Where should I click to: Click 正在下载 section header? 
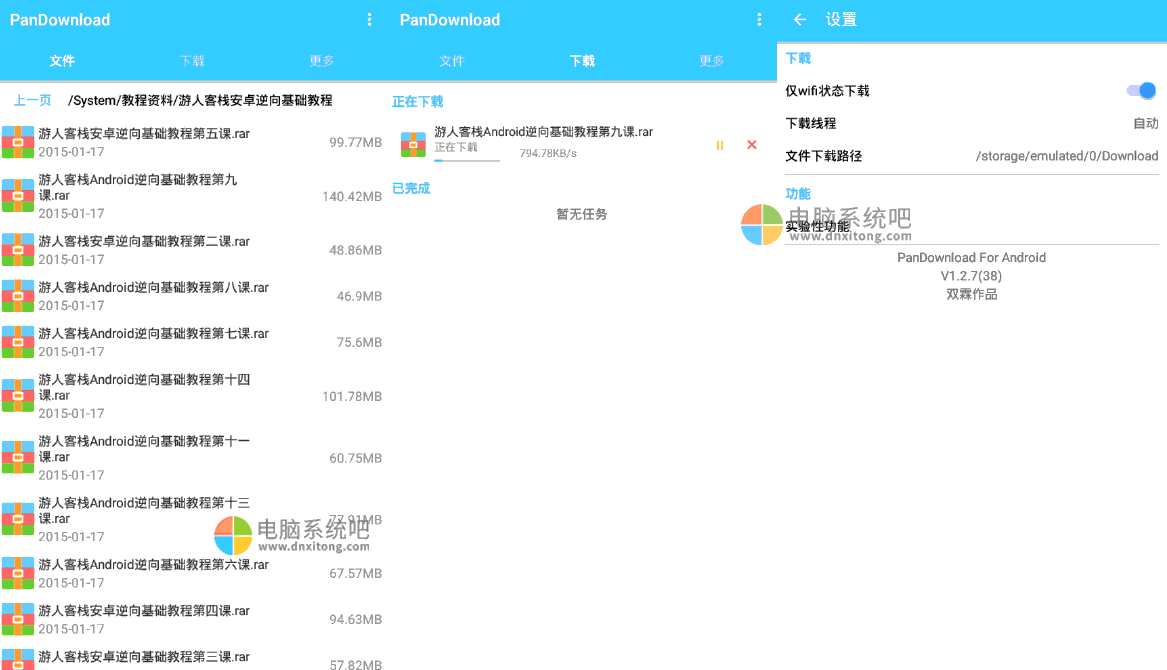[418, 101]
